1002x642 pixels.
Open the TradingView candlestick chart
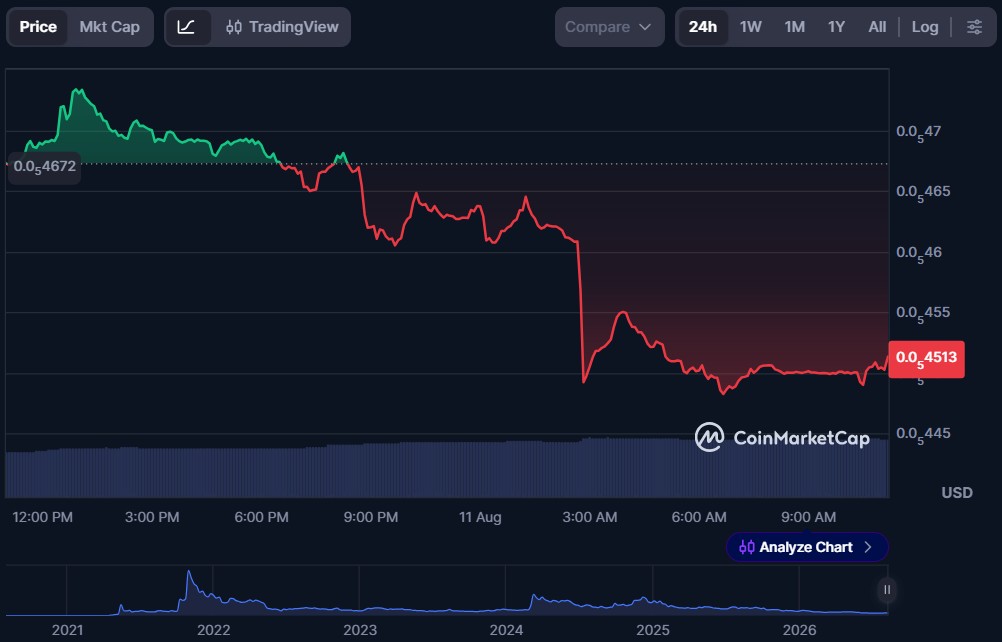pos(282,27)
